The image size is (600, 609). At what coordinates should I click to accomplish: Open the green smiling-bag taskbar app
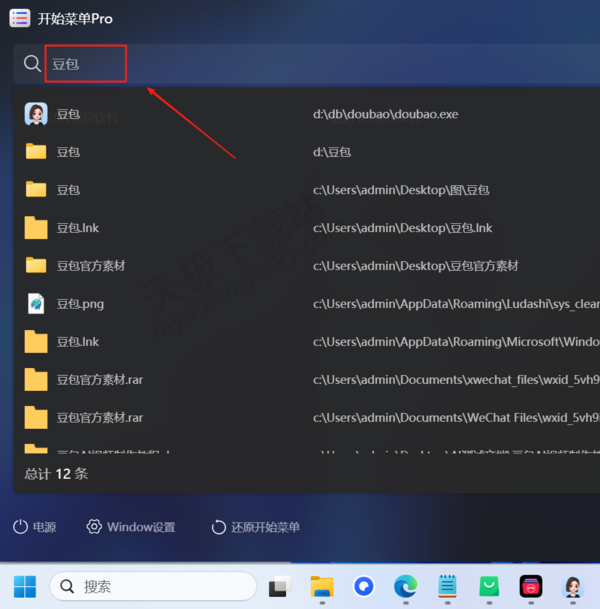tap(489, 586)
